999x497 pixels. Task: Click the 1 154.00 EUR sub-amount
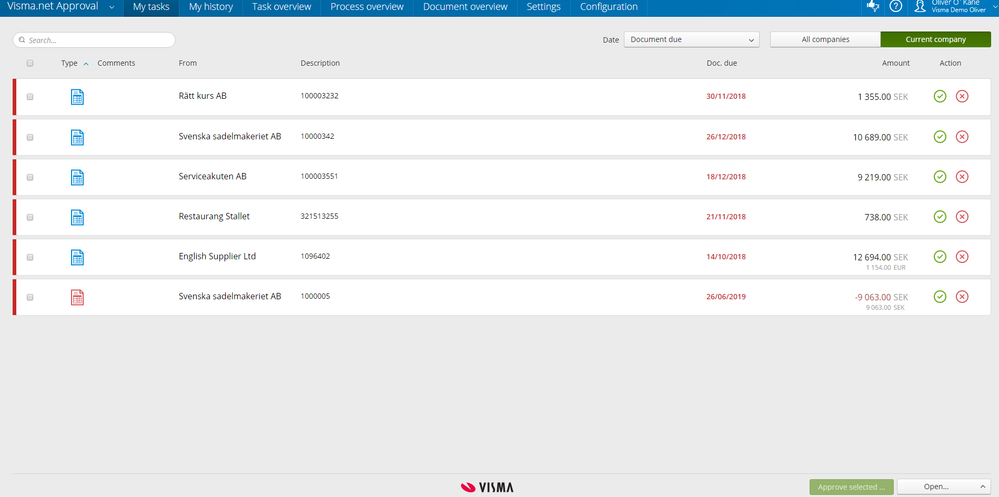pyautogui.click(x=885, y=268)
